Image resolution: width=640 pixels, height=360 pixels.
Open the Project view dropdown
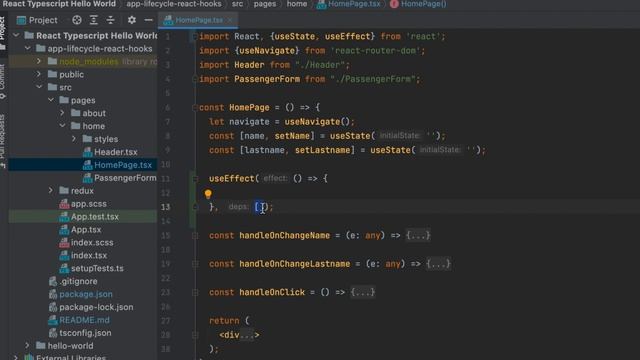coord(37,20)
